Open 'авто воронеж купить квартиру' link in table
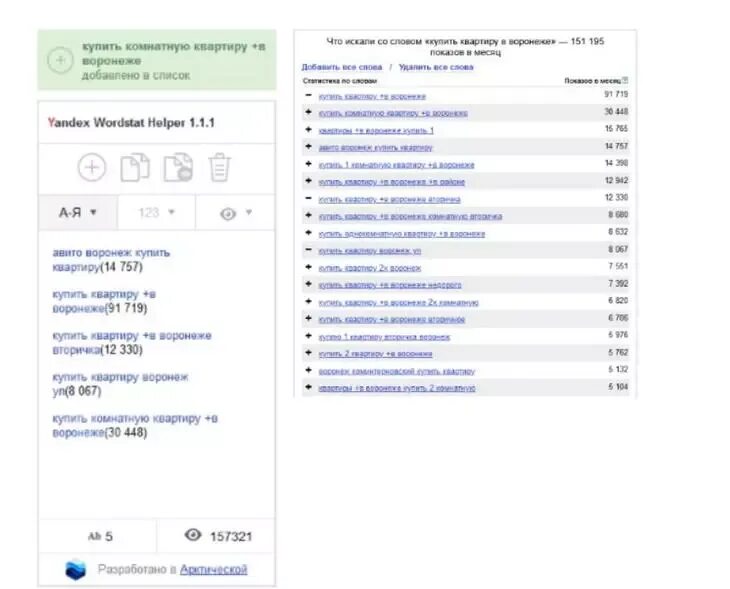730x589 pixels. point(375,148)
